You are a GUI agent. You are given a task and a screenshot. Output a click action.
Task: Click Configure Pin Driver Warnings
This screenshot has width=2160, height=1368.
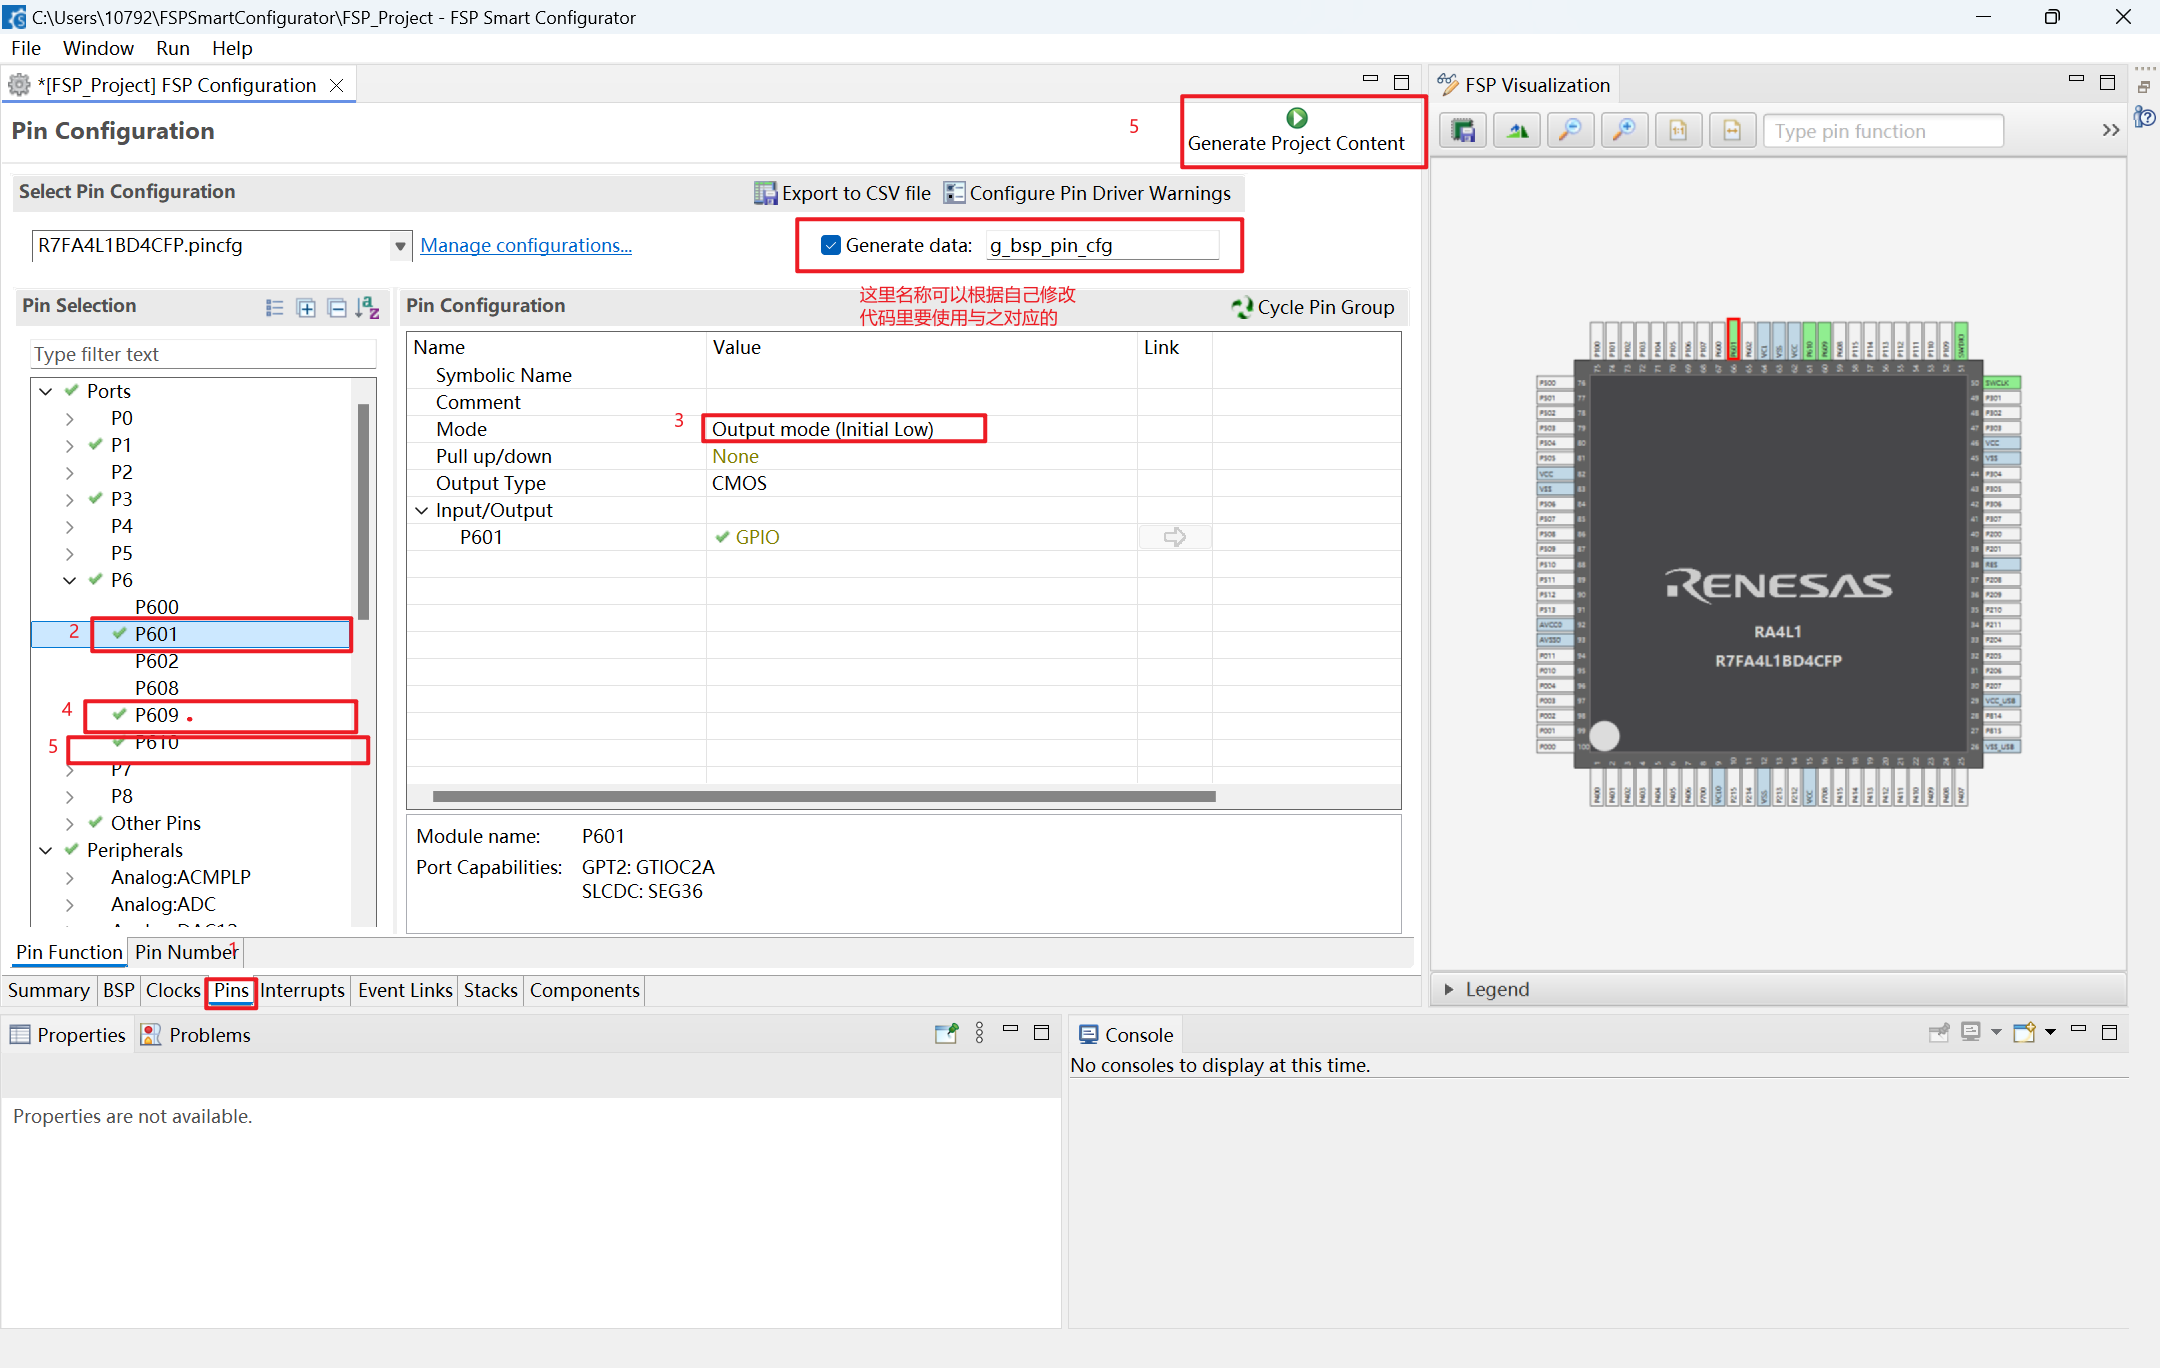(1088, 193)
